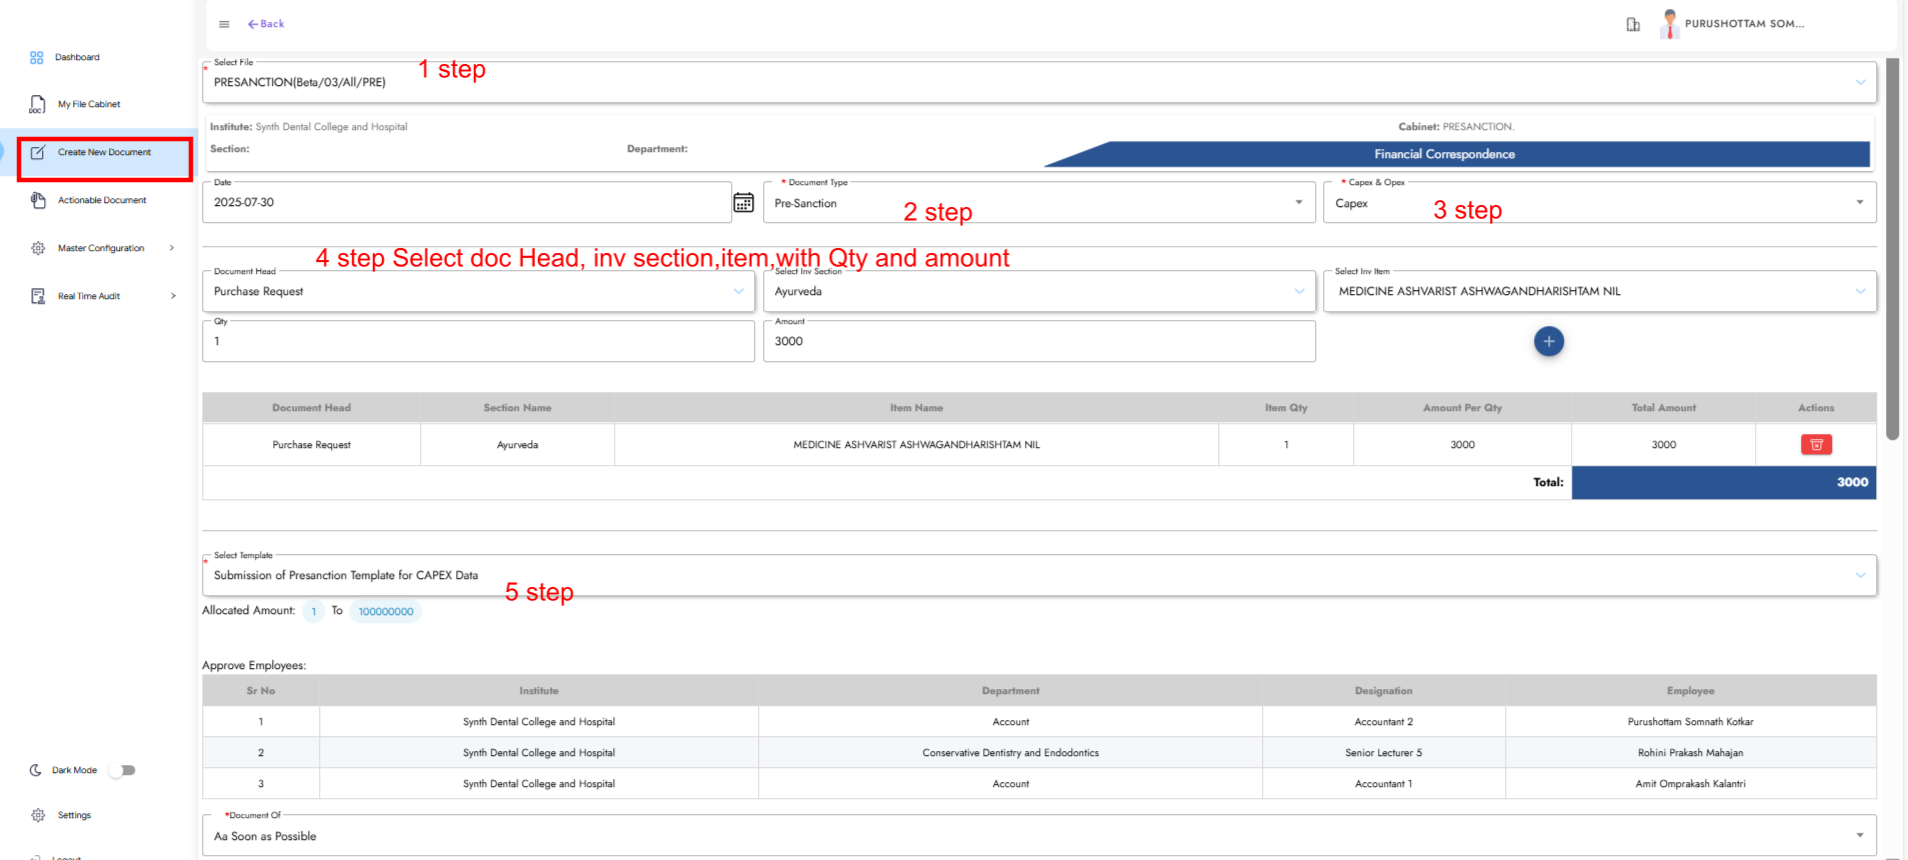This screenshot has height=860, width=1908.
Task: Click the Back link
Action: click(266, 24)
